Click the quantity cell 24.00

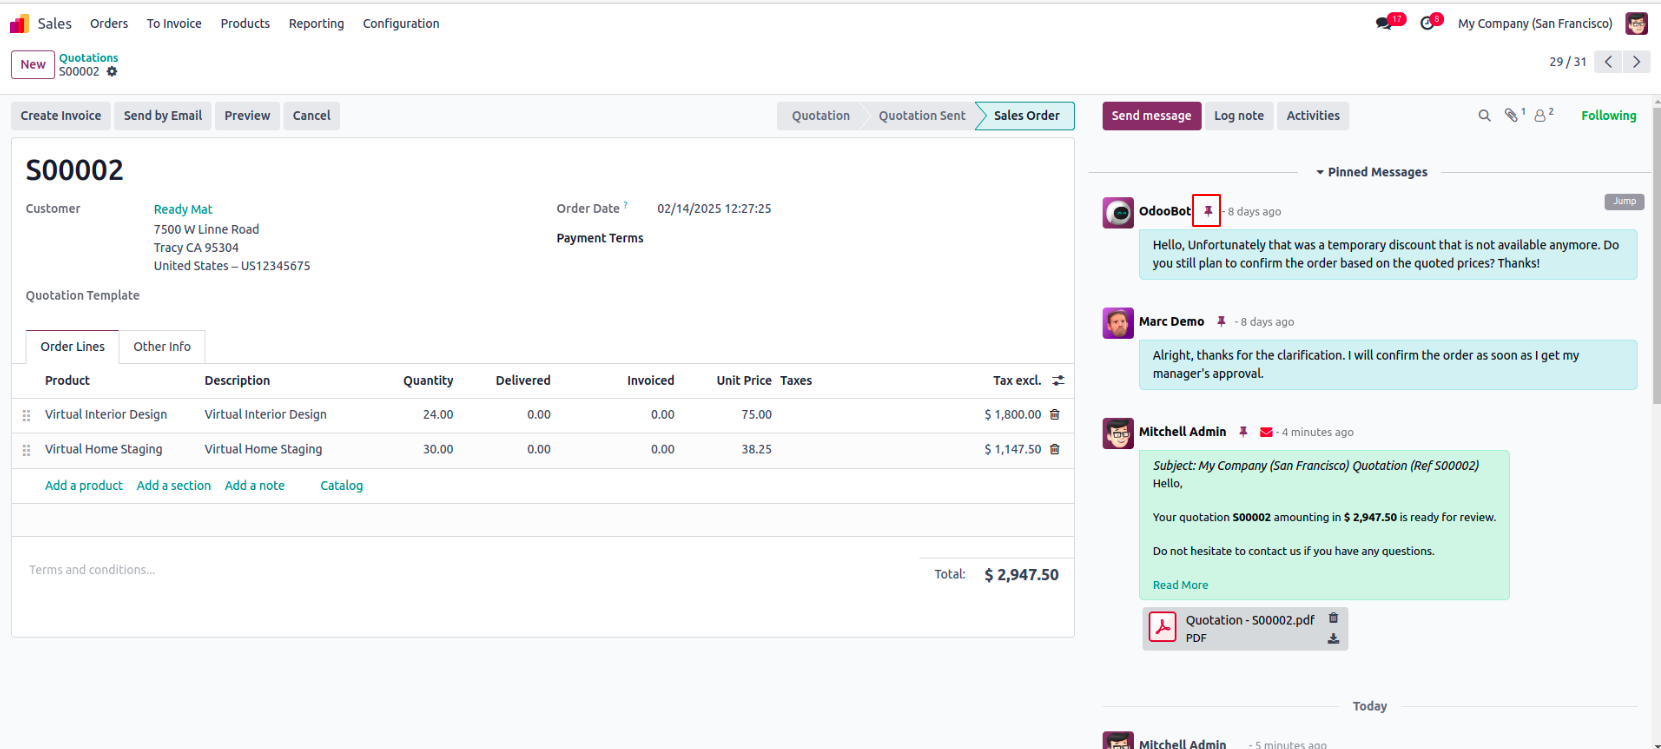pos(438,415)
